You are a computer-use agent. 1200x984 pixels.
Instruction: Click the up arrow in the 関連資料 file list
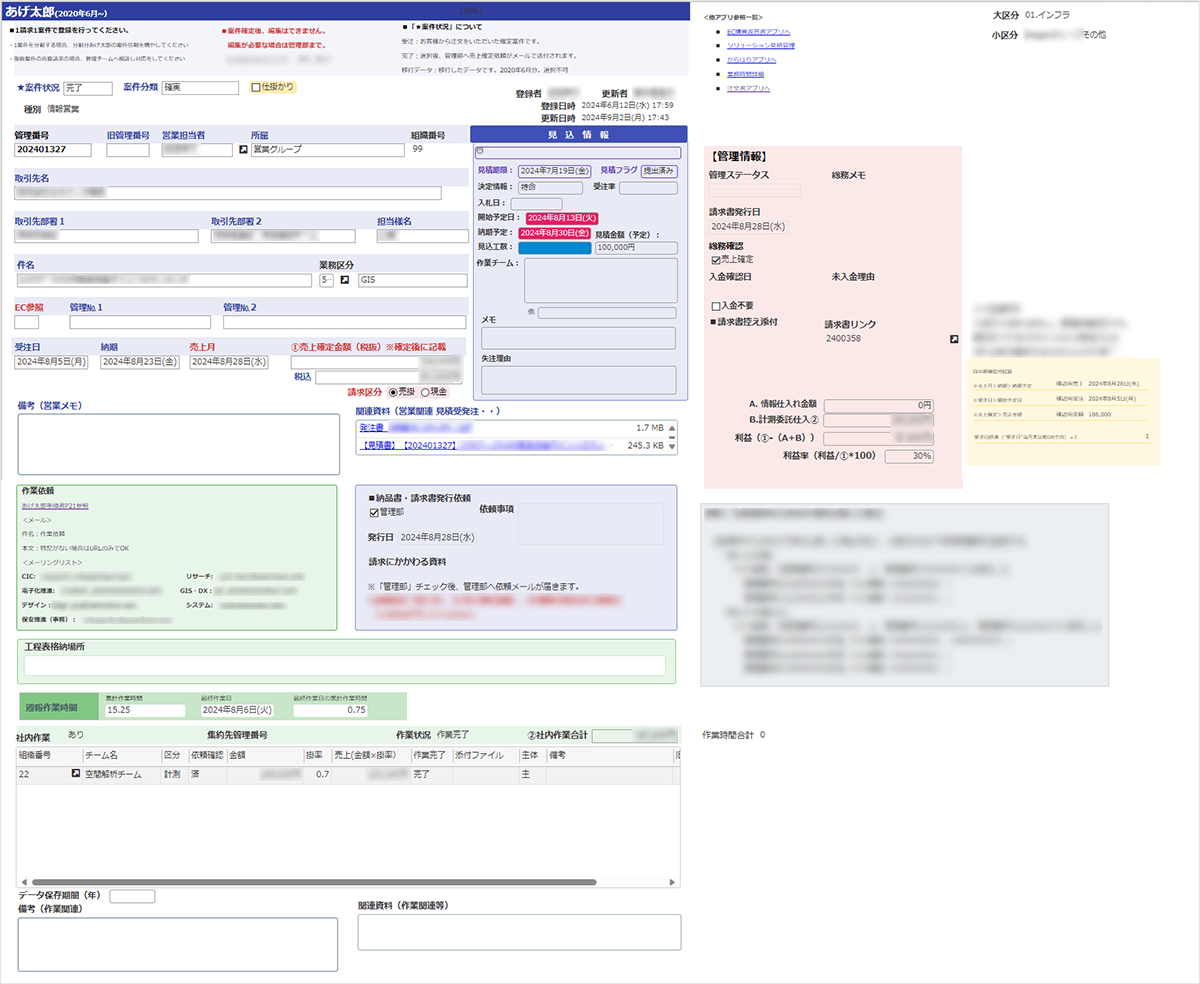point(672,428)
